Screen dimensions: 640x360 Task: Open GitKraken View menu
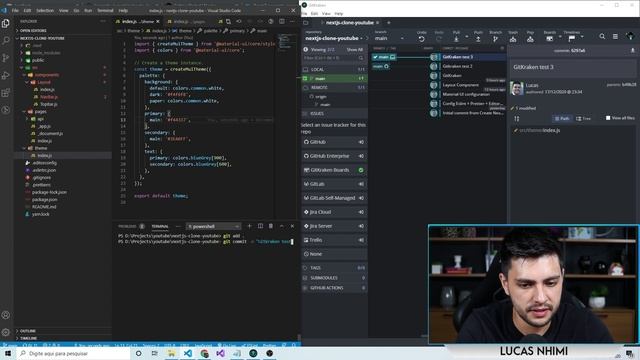(326, 13)
